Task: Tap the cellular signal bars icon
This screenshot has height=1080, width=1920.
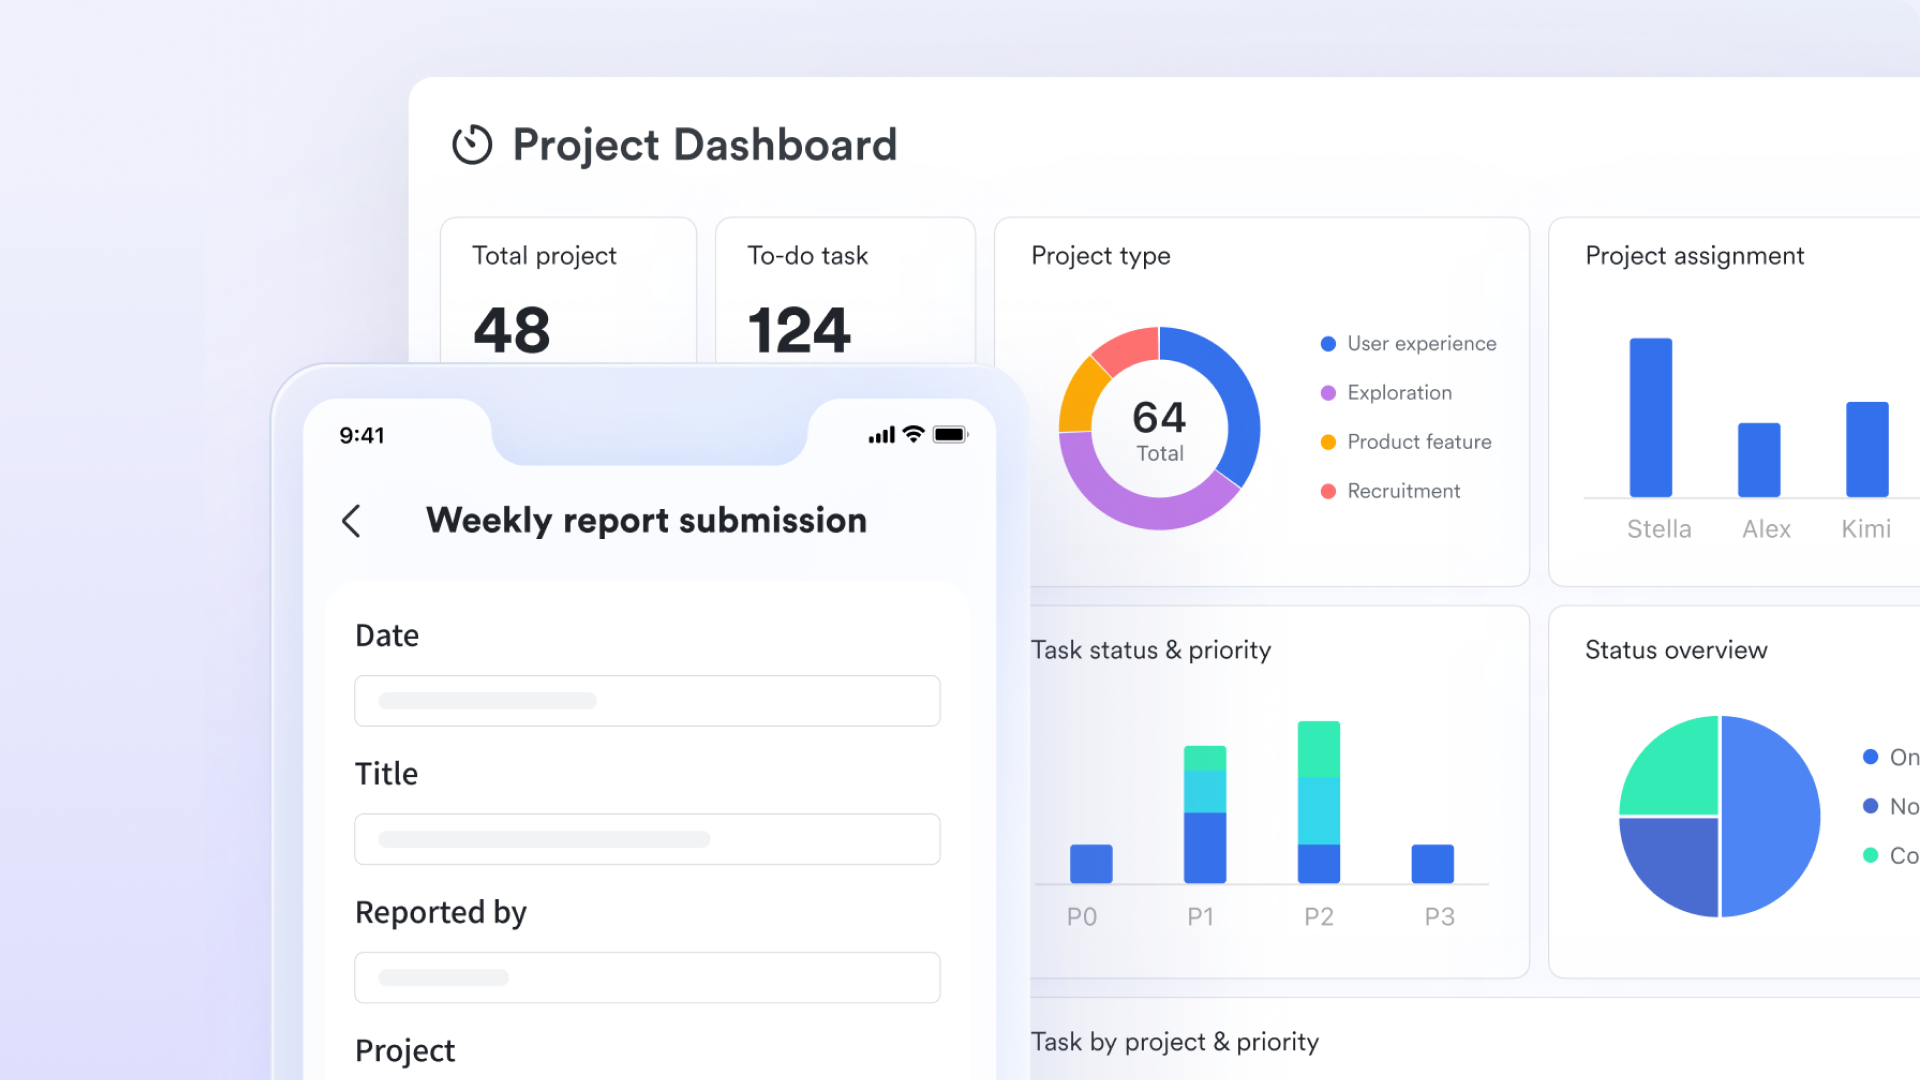Action: 880,435
